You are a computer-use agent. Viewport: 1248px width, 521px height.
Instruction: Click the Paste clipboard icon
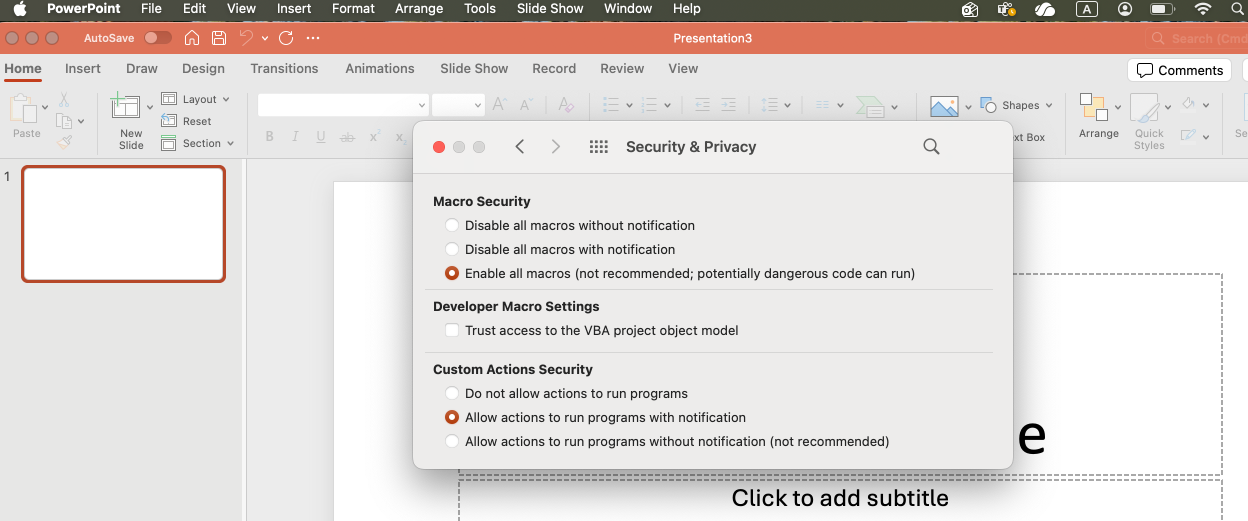(23, 110)
